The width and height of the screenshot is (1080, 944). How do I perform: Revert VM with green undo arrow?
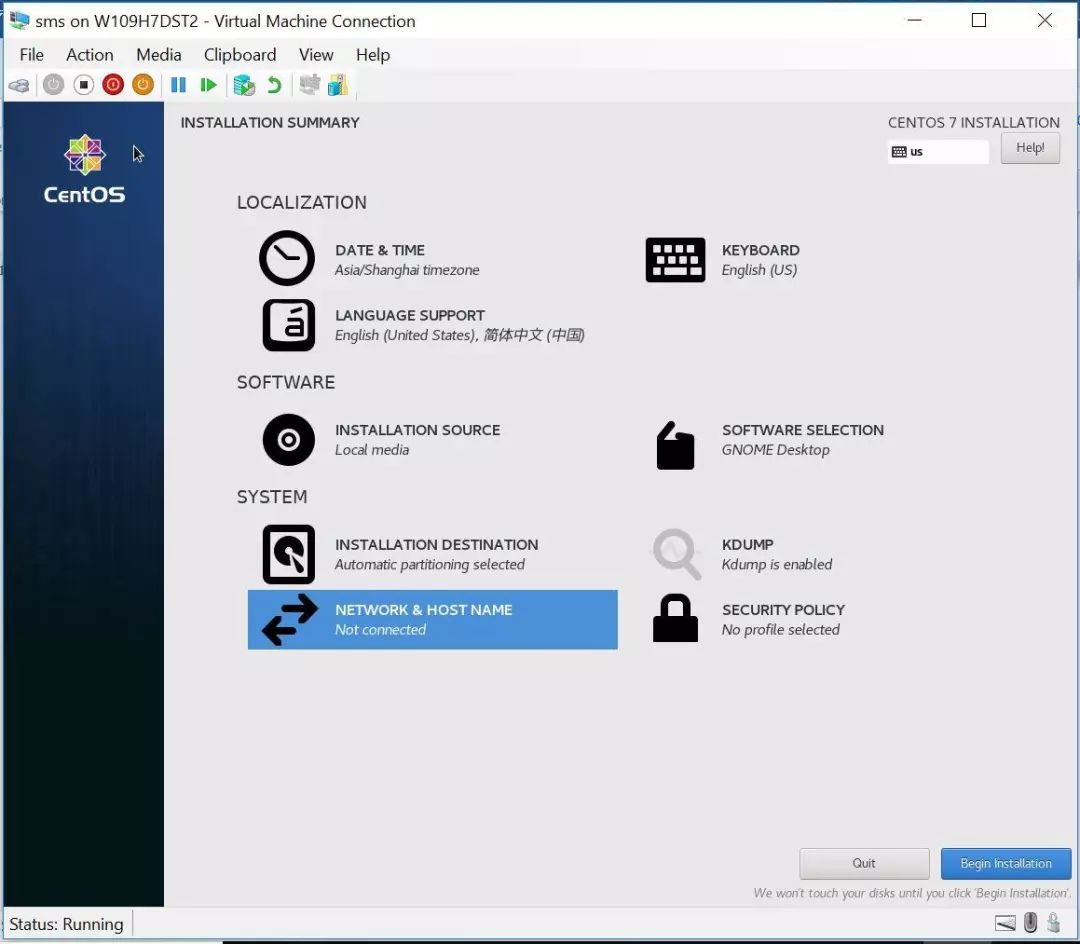point(274,85)
